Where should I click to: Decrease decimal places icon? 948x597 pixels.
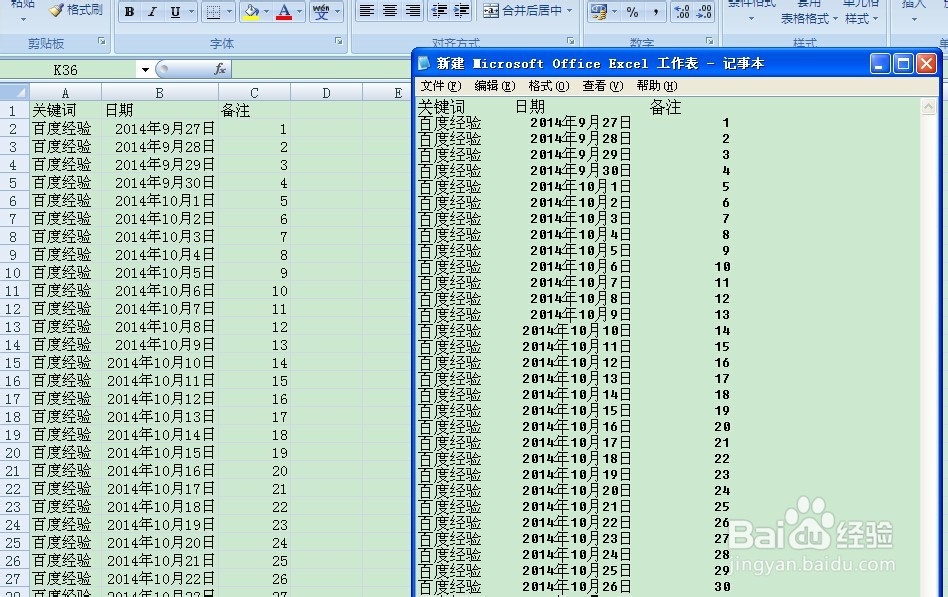tap(704, 11)
